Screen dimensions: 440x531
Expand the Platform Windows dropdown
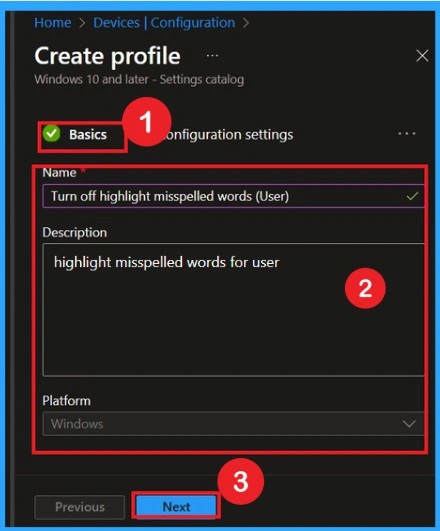pos(233,424)
